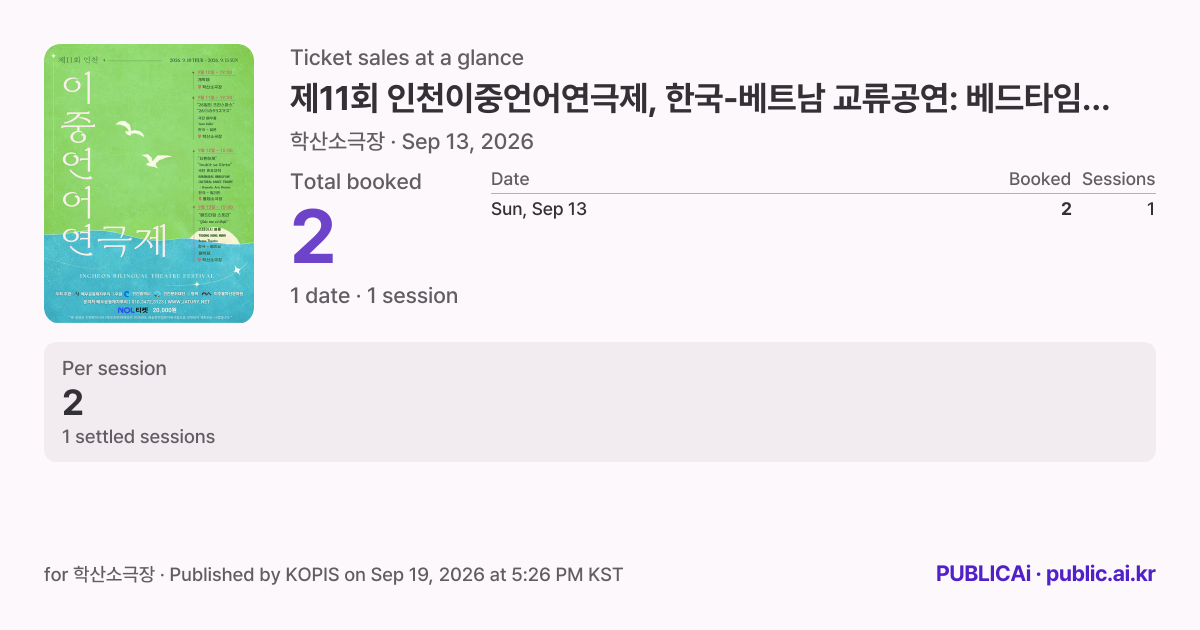Click the Per session value 2
This screenshot has width=1200, height=630.
point(73,402)
